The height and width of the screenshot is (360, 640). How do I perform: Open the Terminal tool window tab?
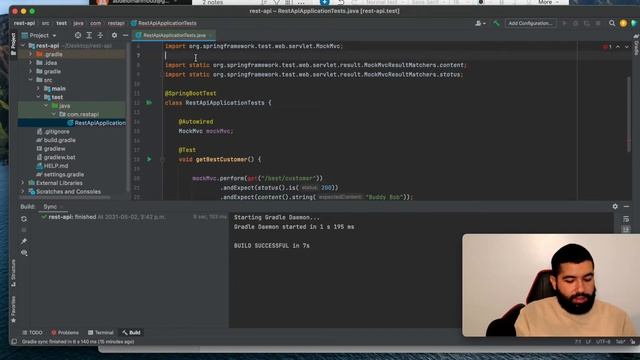click(100, 333)
